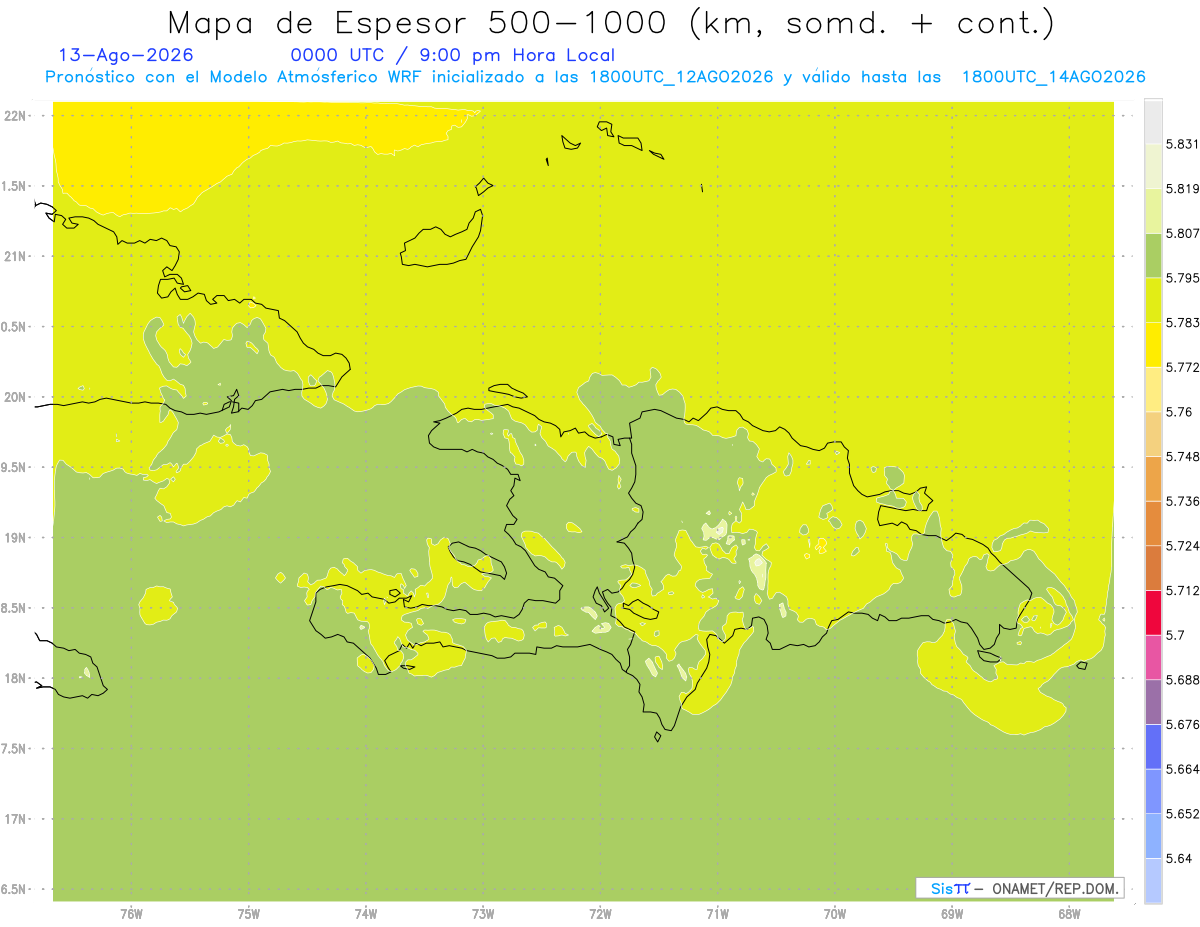
Task: Click the yellow-green 5.783–5.795 legend swatch
Action: click(1153, 300)
